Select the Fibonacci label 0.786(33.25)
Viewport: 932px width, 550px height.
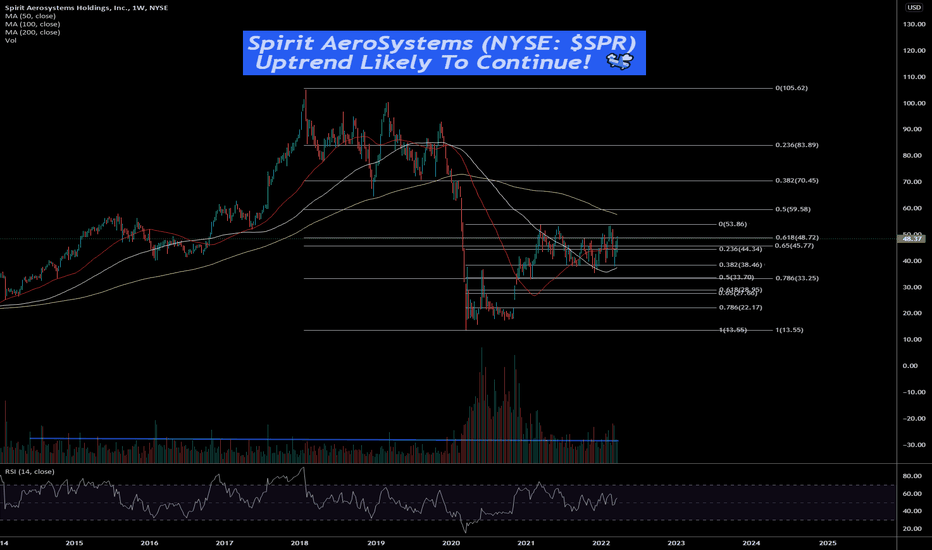796,278
